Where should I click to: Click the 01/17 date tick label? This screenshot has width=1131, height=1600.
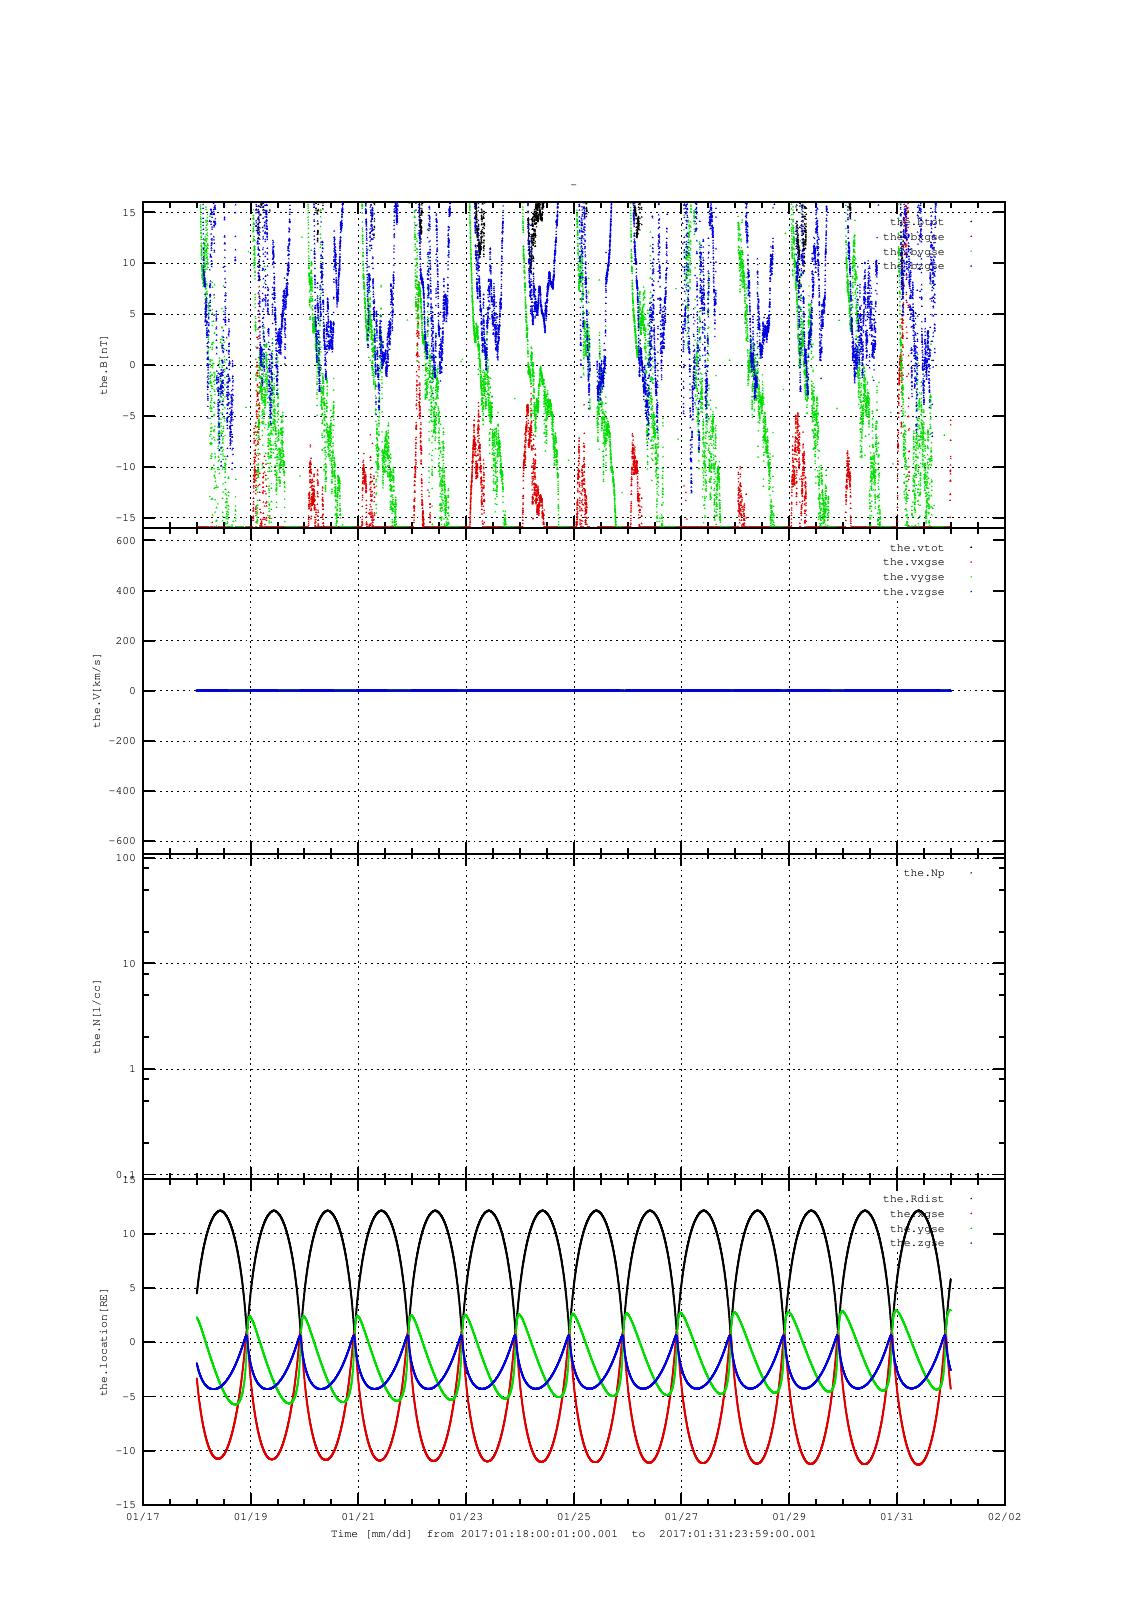coord(143,1517)
